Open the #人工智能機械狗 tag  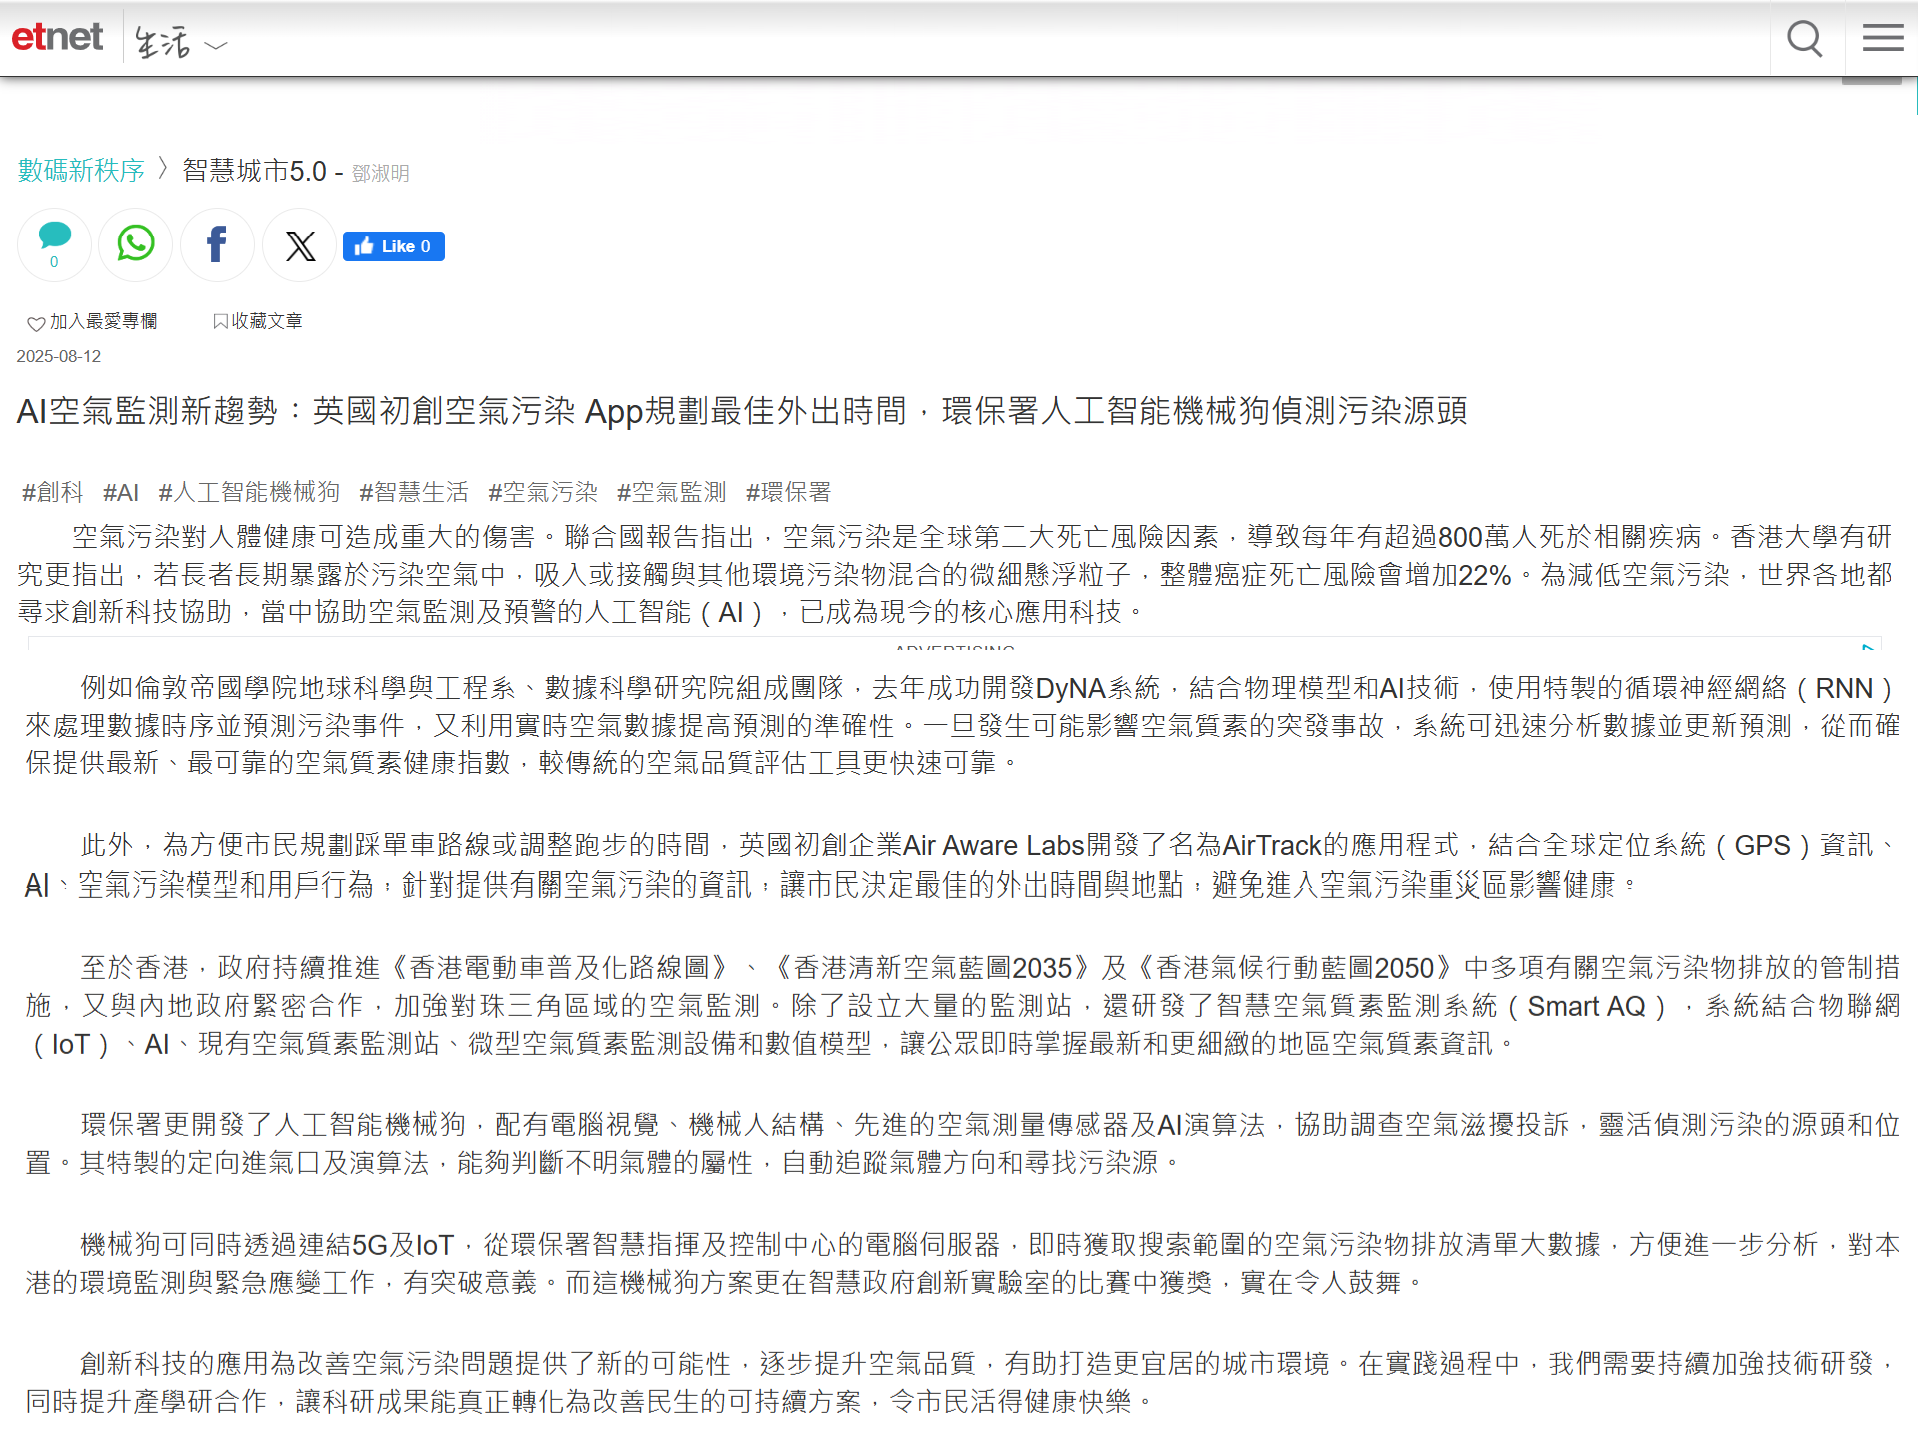(249, 492)
